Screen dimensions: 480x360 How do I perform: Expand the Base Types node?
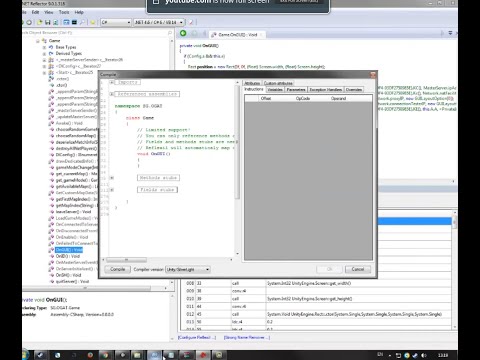coord(44,47)
